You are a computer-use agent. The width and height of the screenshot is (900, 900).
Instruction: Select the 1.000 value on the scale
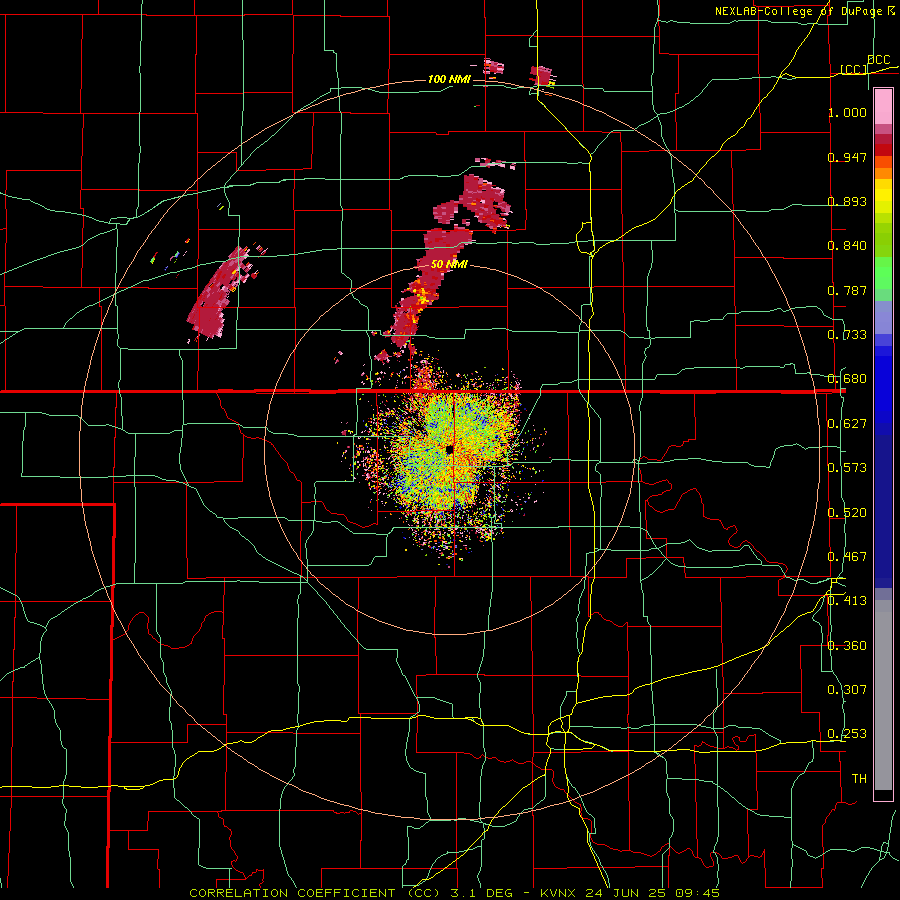click(x=847, y=112)
